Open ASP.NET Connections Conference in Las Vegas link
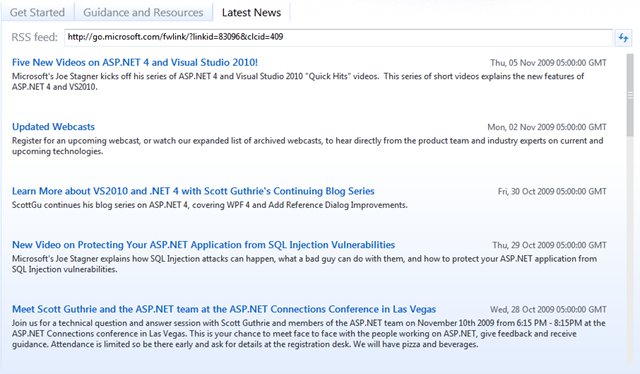The image size is (640, 374). (224, 309)
